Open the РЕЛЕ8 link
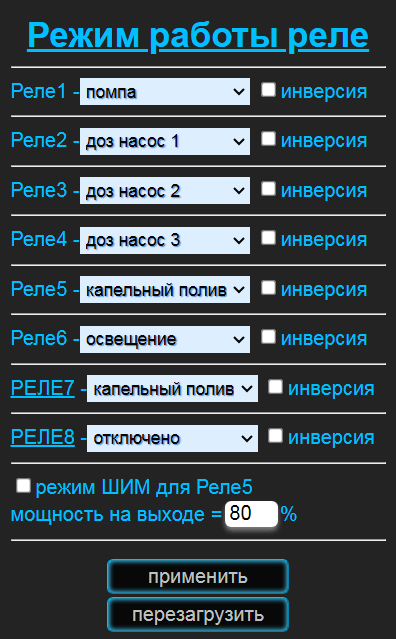396x639 pixels. click(43, 438)
